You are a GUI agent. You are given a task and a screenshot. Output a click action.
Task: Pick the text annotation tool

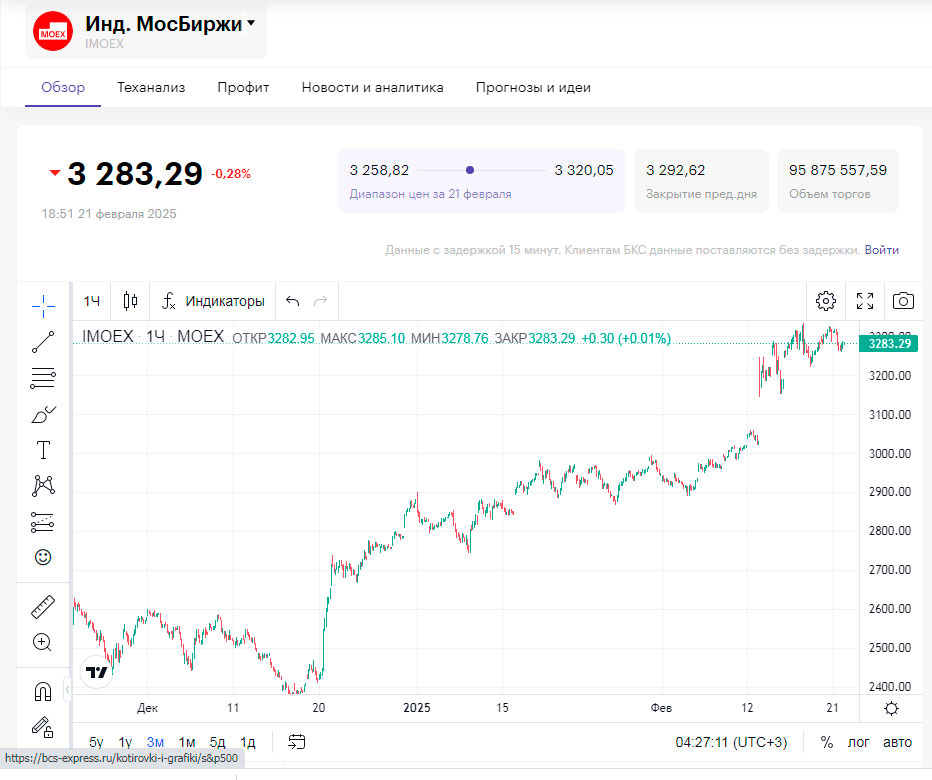pyautogui.click(x=43, y=450)
